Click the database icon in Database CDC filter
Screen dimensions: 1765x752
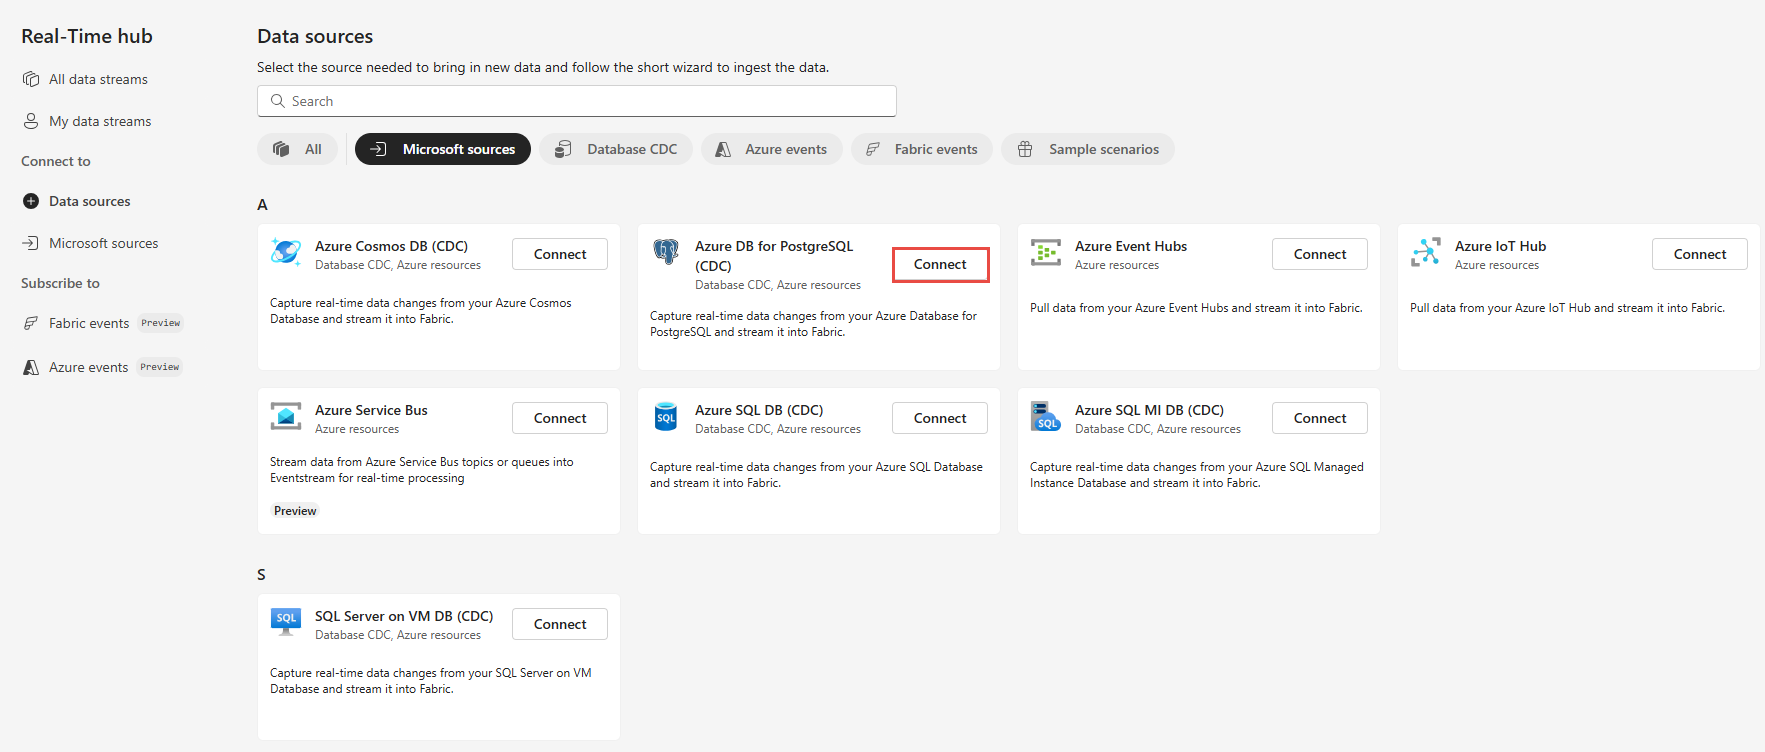[x=563, y=149]
